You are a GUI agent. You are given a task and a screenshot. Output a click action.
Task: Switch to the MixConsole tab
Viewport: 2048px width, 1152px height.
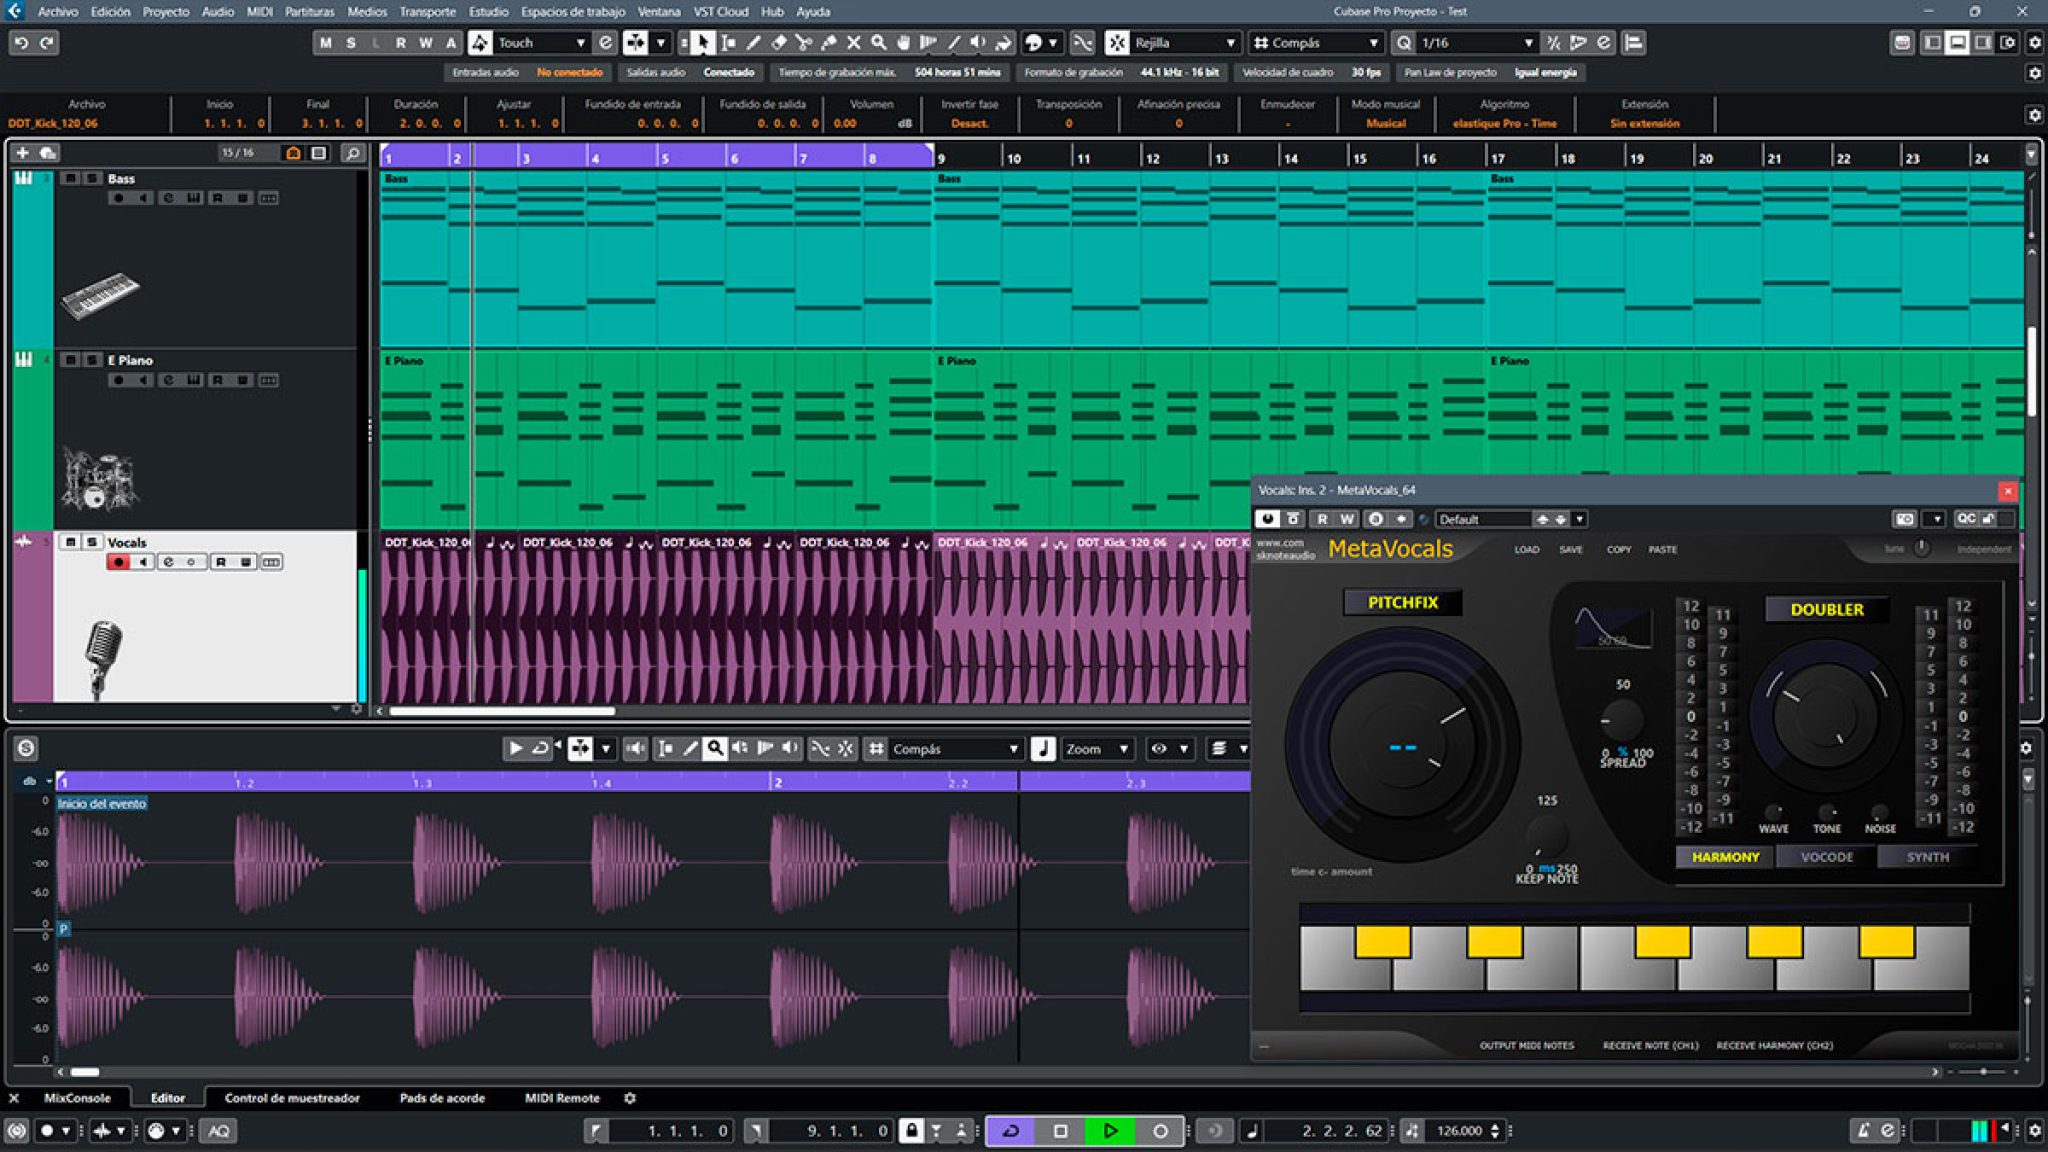tap(77, 1098)
